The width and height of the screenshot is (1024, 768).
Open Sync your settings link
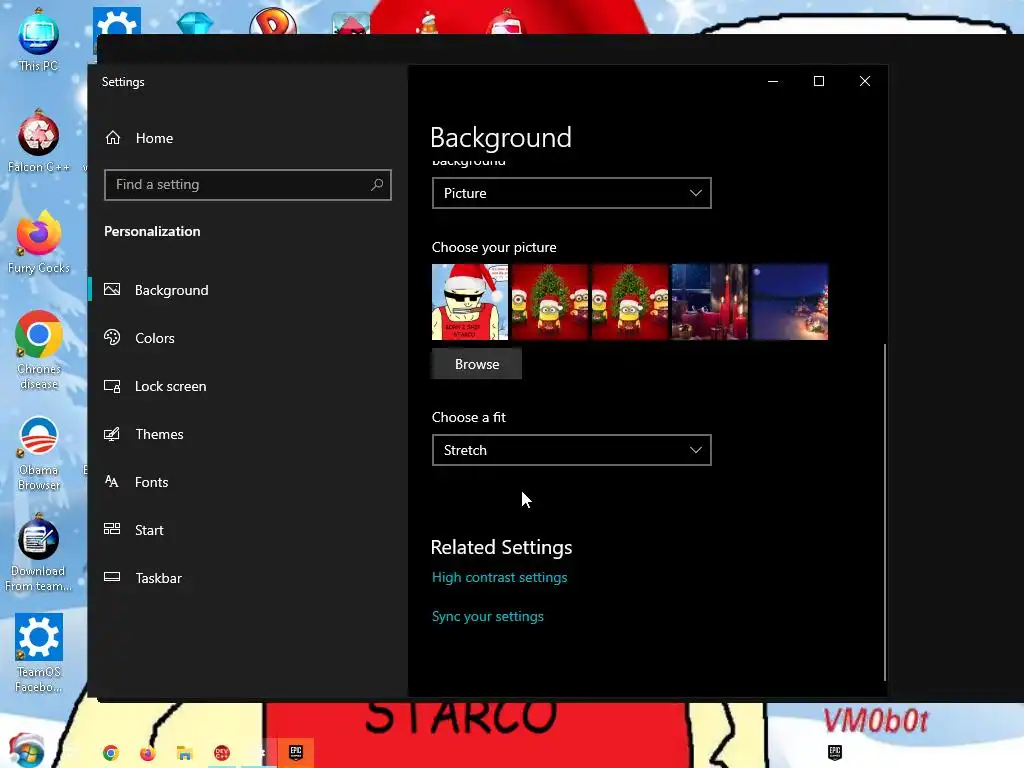(488, 616)
